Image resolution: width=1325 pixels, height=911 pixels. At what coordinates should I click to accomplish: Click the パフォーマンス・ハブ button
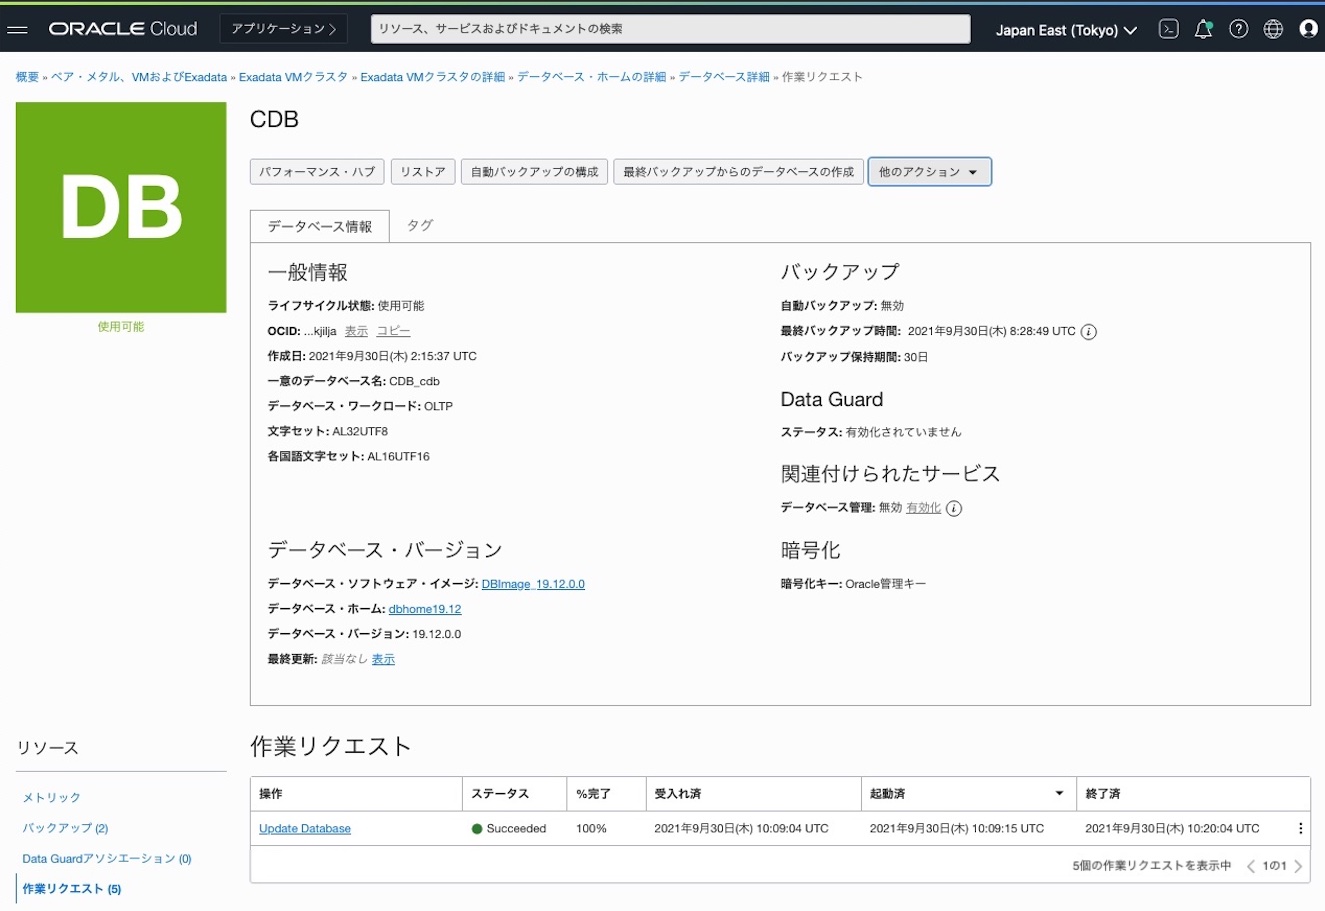click(317, 172)
